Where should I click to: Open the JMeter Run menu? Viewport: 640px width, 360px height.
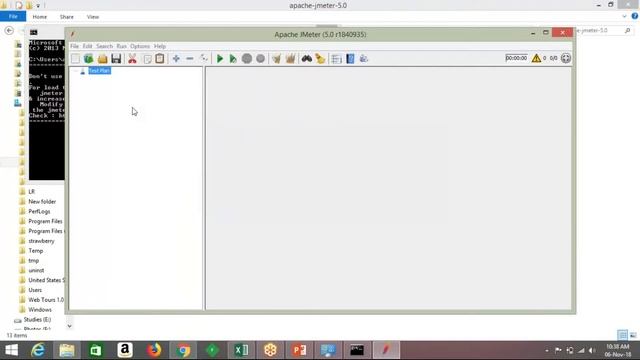121,46
